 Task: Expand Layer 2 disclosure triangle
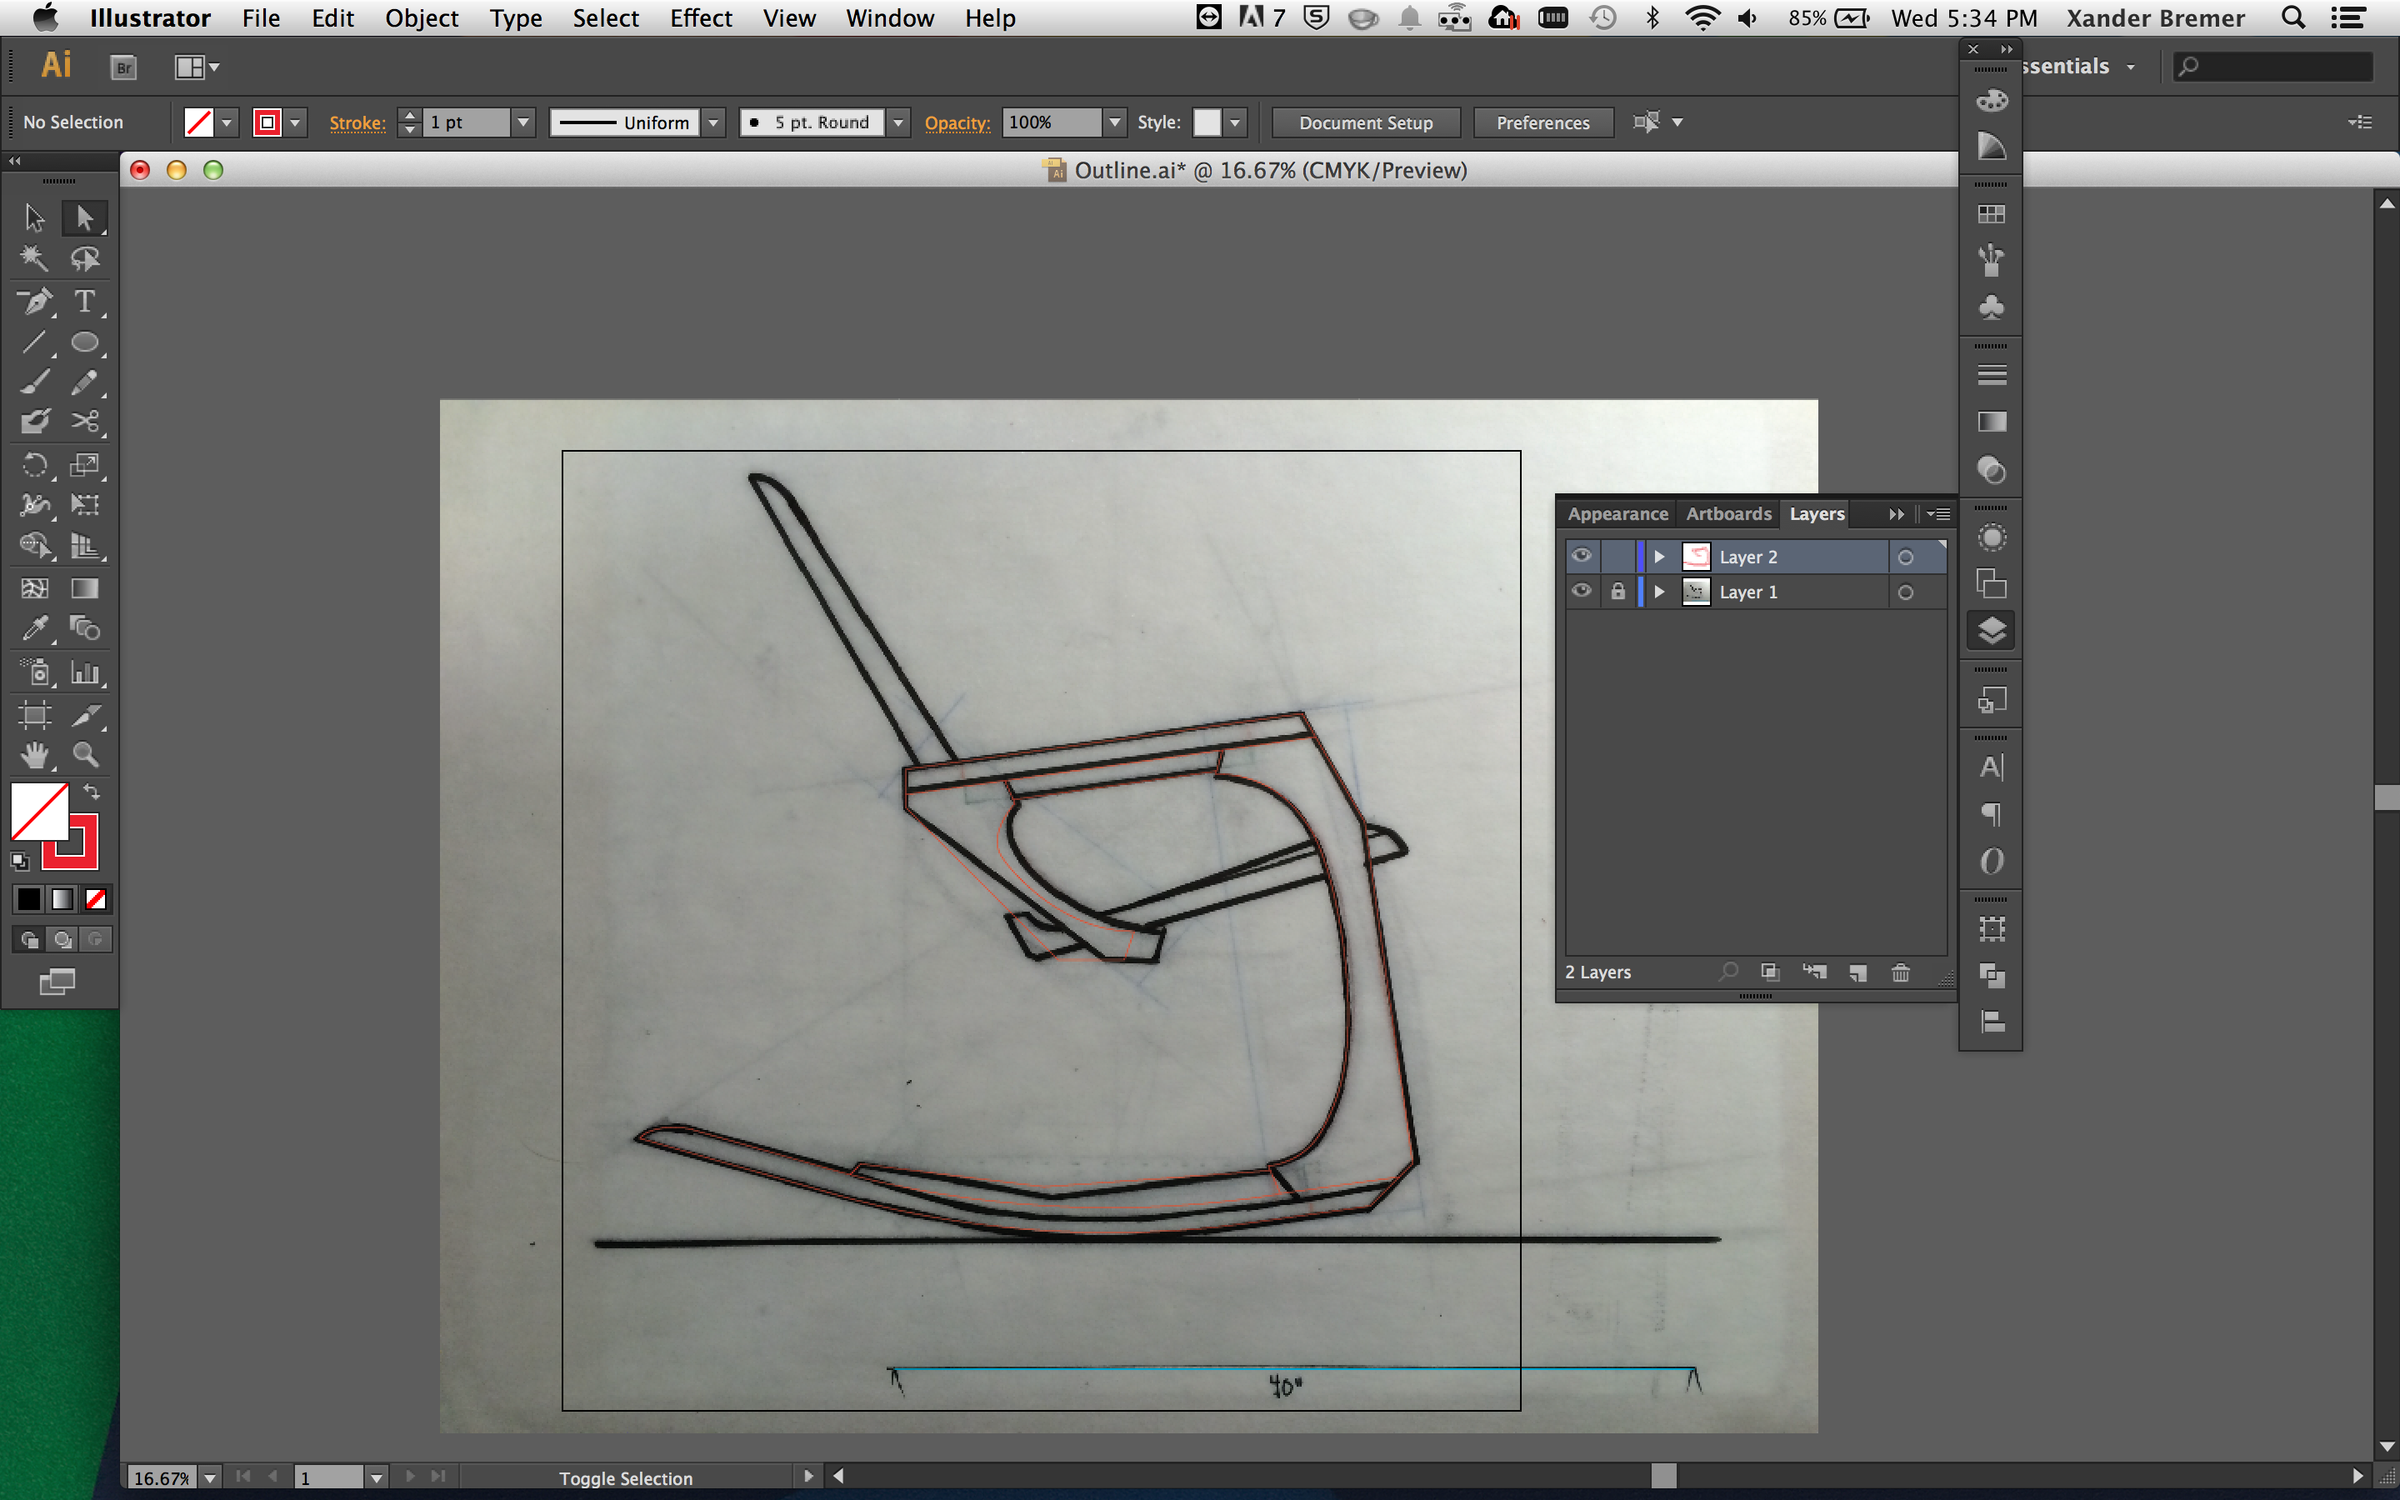(1659, 557)
